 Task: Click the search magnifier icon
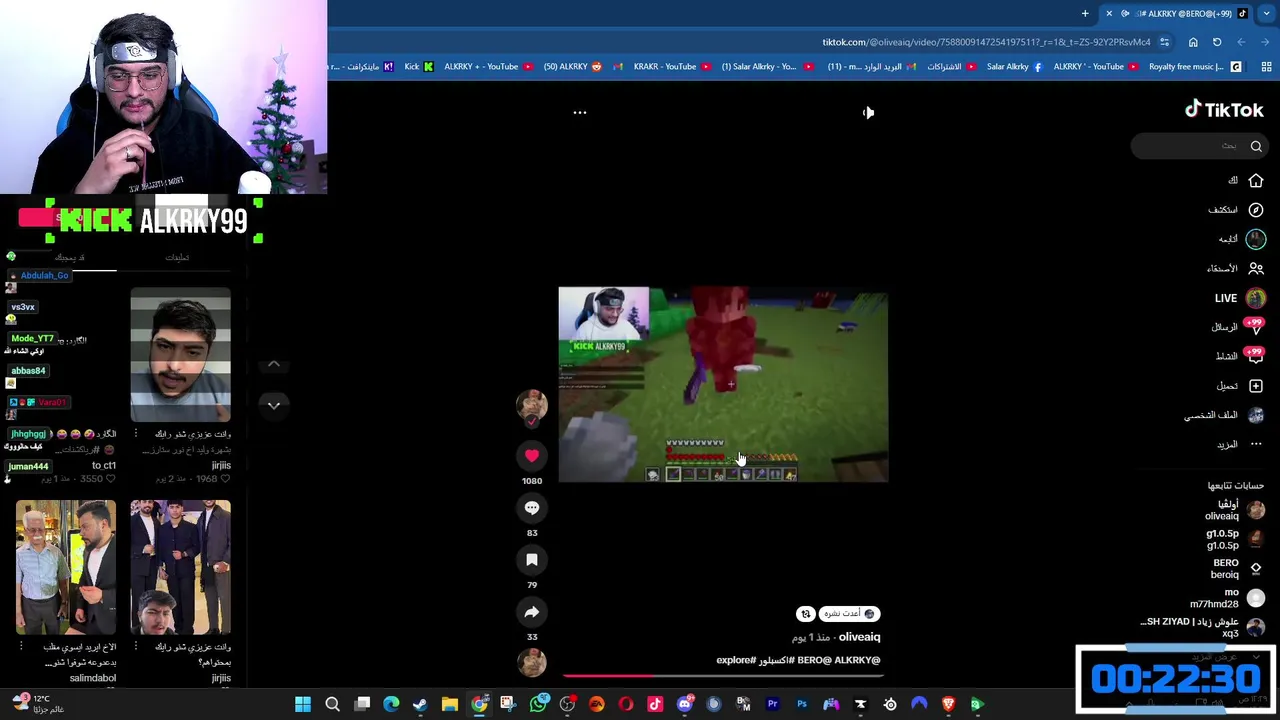pyautogui.click(x=1256, y=146)
